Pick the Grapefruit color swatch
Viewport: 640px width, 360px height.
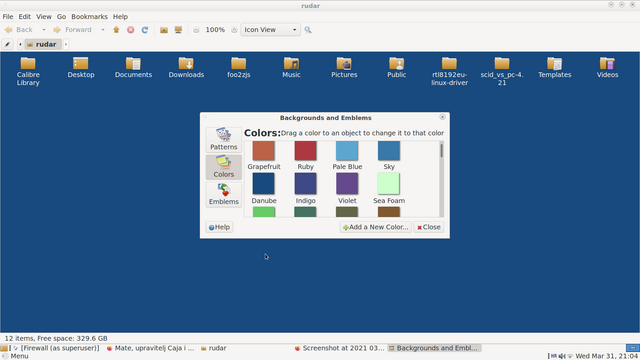[x=264, y=151]
